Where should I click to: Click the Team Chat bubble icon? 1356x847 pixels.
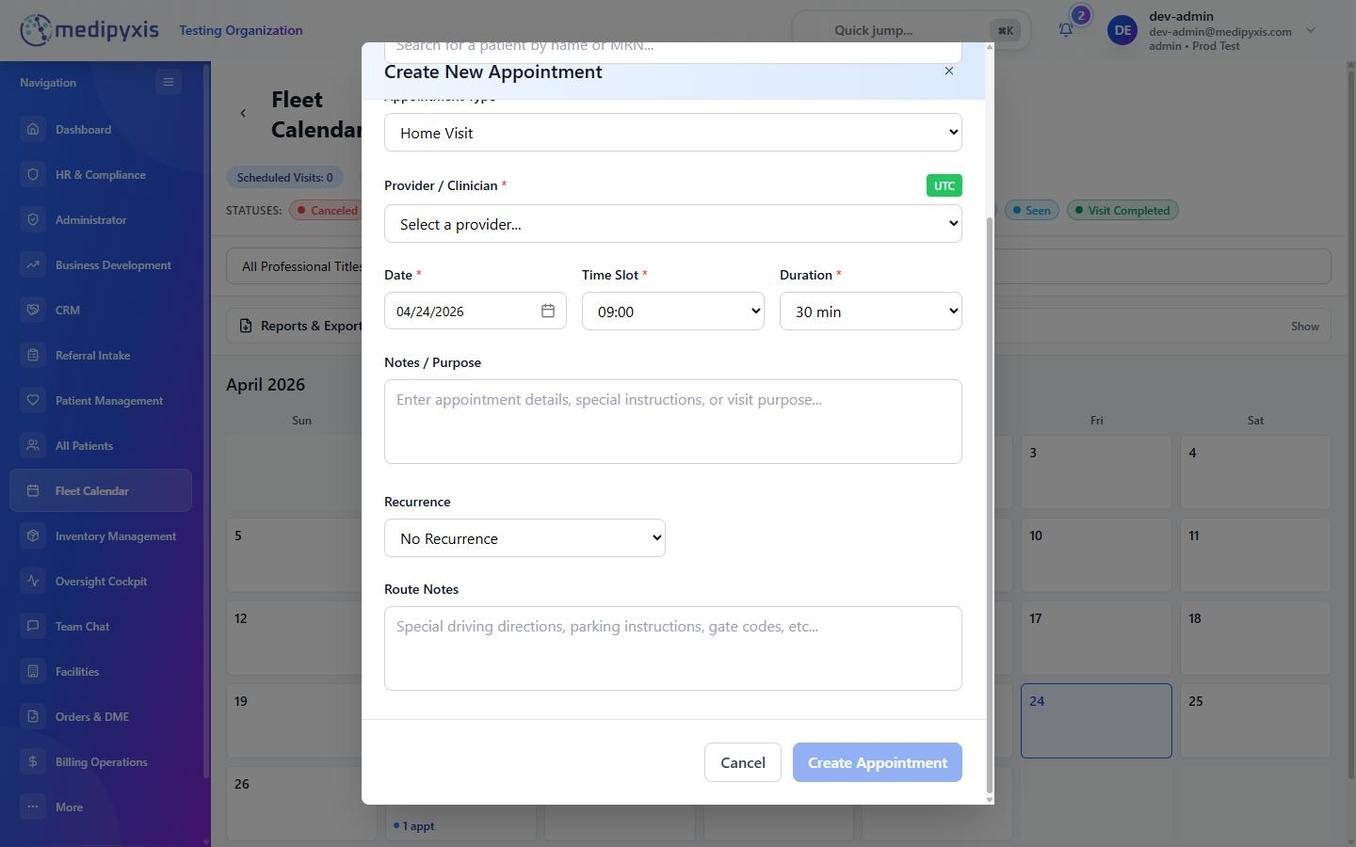[x=33, y=626]
